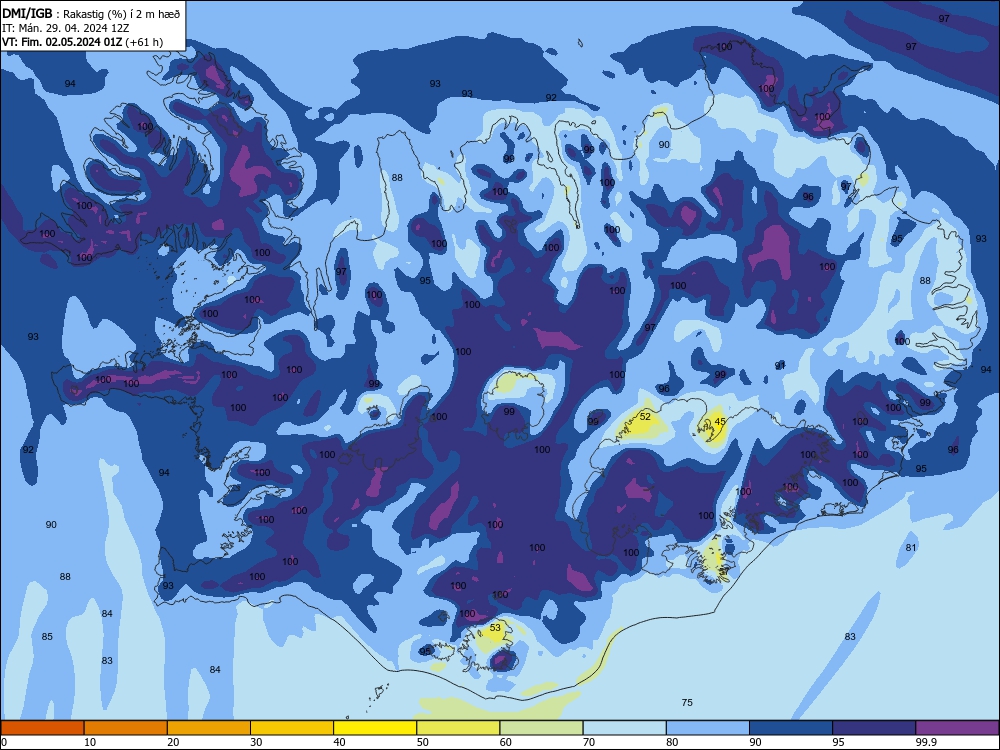Click the '45' humidity value on the map

click(x=720, y=422)
